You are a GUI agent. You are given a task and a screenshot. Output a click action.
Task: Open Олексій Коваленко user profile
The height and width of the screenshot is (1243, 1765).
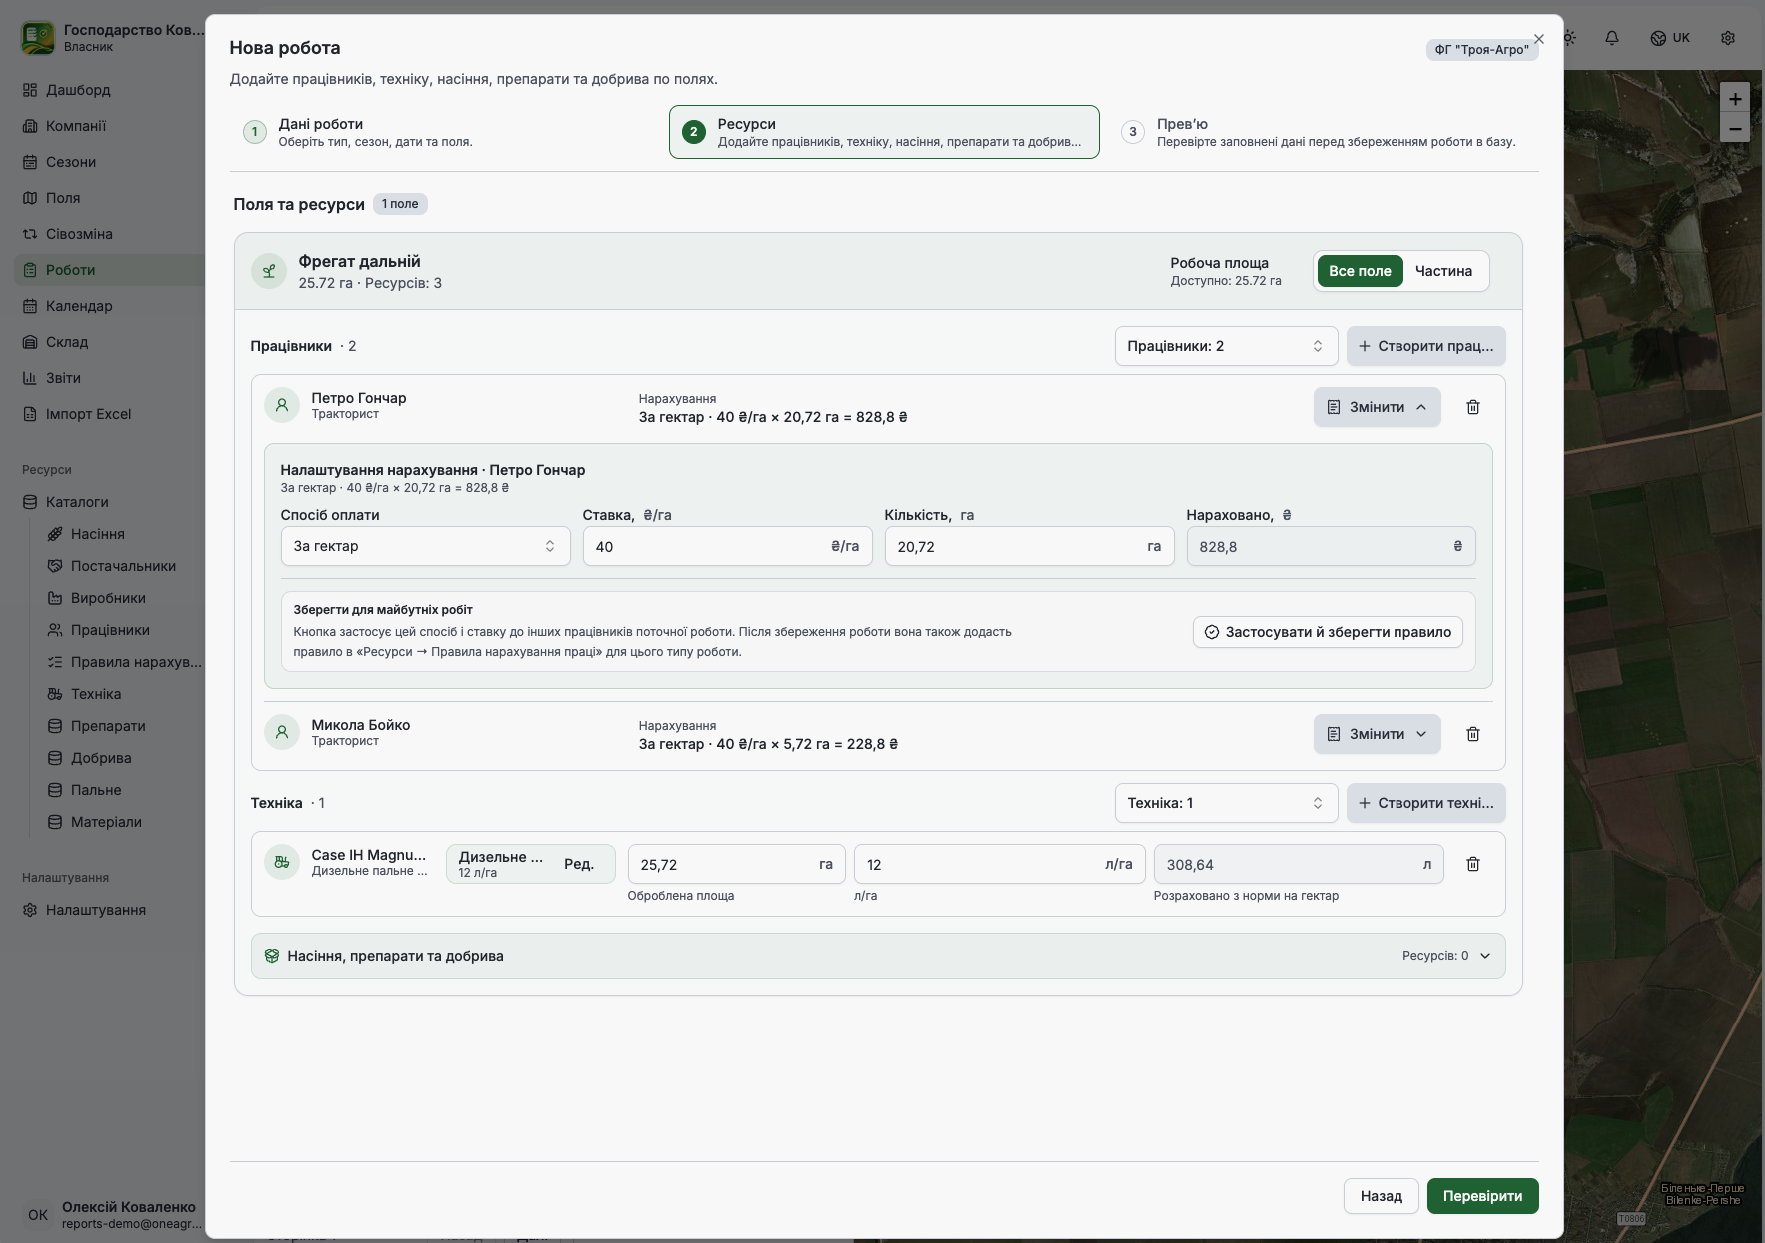tap(110, 1215)
